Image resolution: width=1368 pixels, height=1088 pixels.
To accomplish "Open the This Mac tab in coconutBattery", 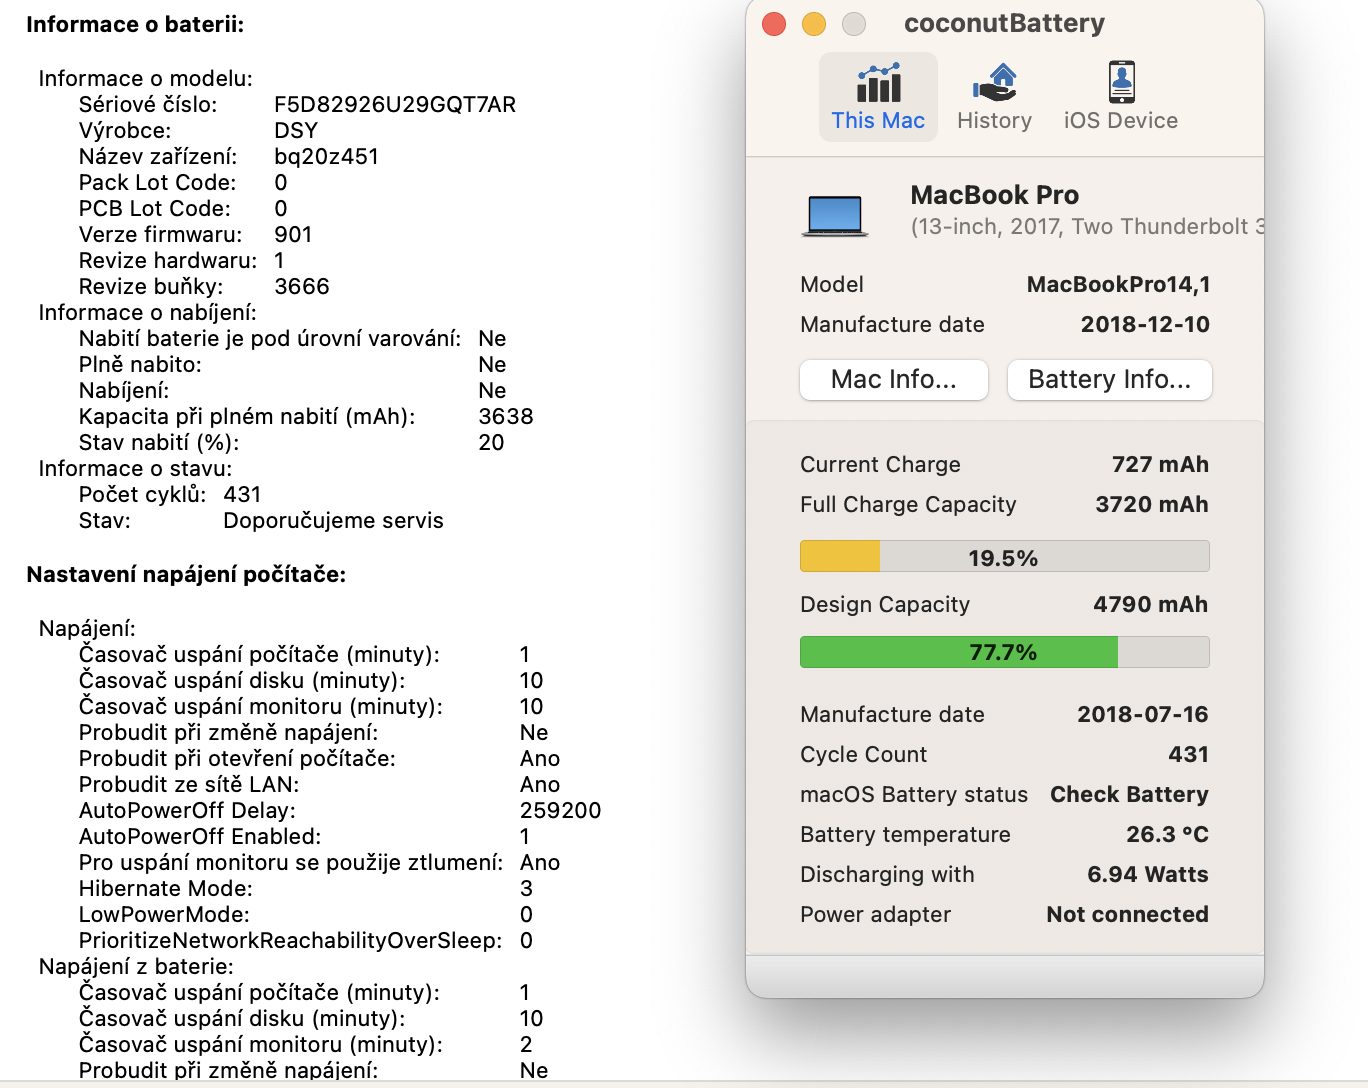I will click(878, 97).
